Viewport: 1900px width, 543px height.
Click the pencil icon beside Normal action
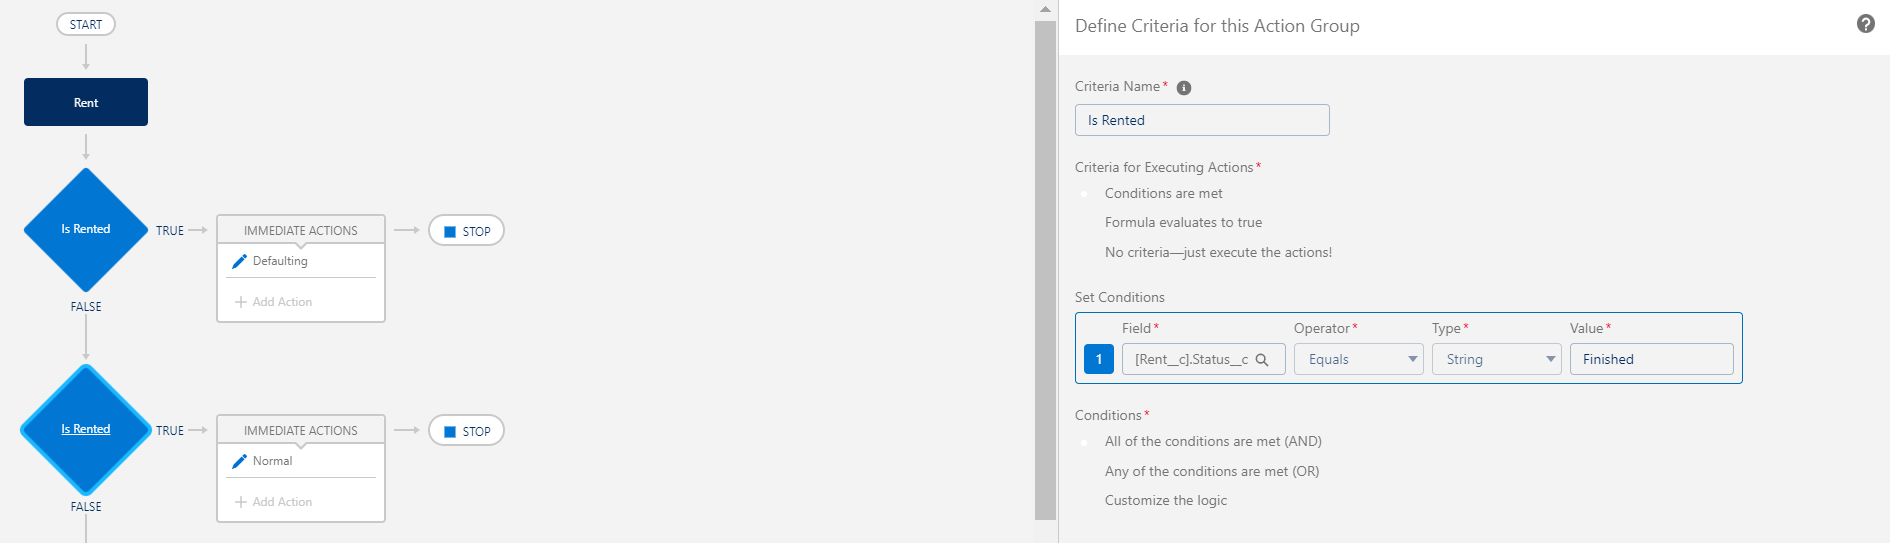[239, 461]
